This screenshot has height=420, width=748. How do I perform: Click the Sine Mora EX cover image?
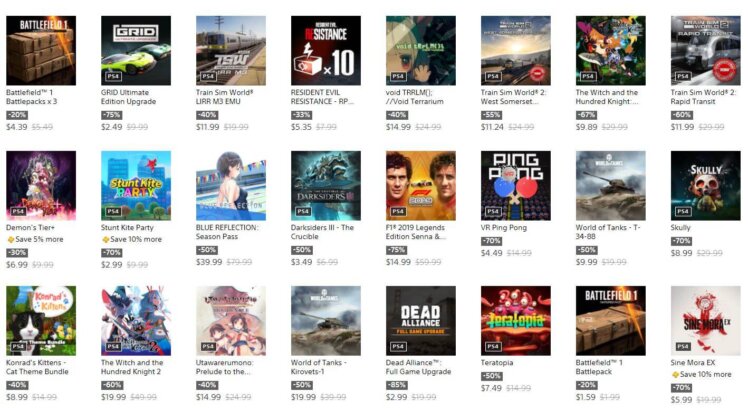(x=706, y=321)
